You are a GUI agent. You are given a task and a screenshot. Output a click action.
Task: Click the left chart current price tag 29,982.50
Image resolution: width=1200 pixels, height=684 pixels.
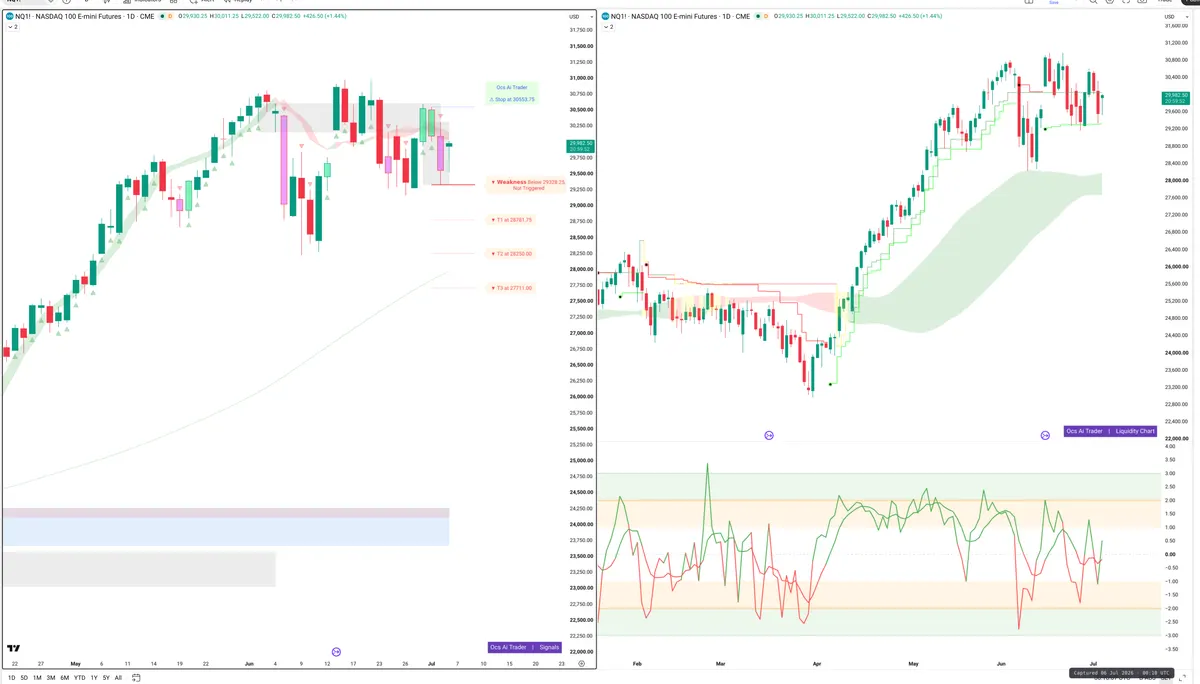[x=581, y=146]
